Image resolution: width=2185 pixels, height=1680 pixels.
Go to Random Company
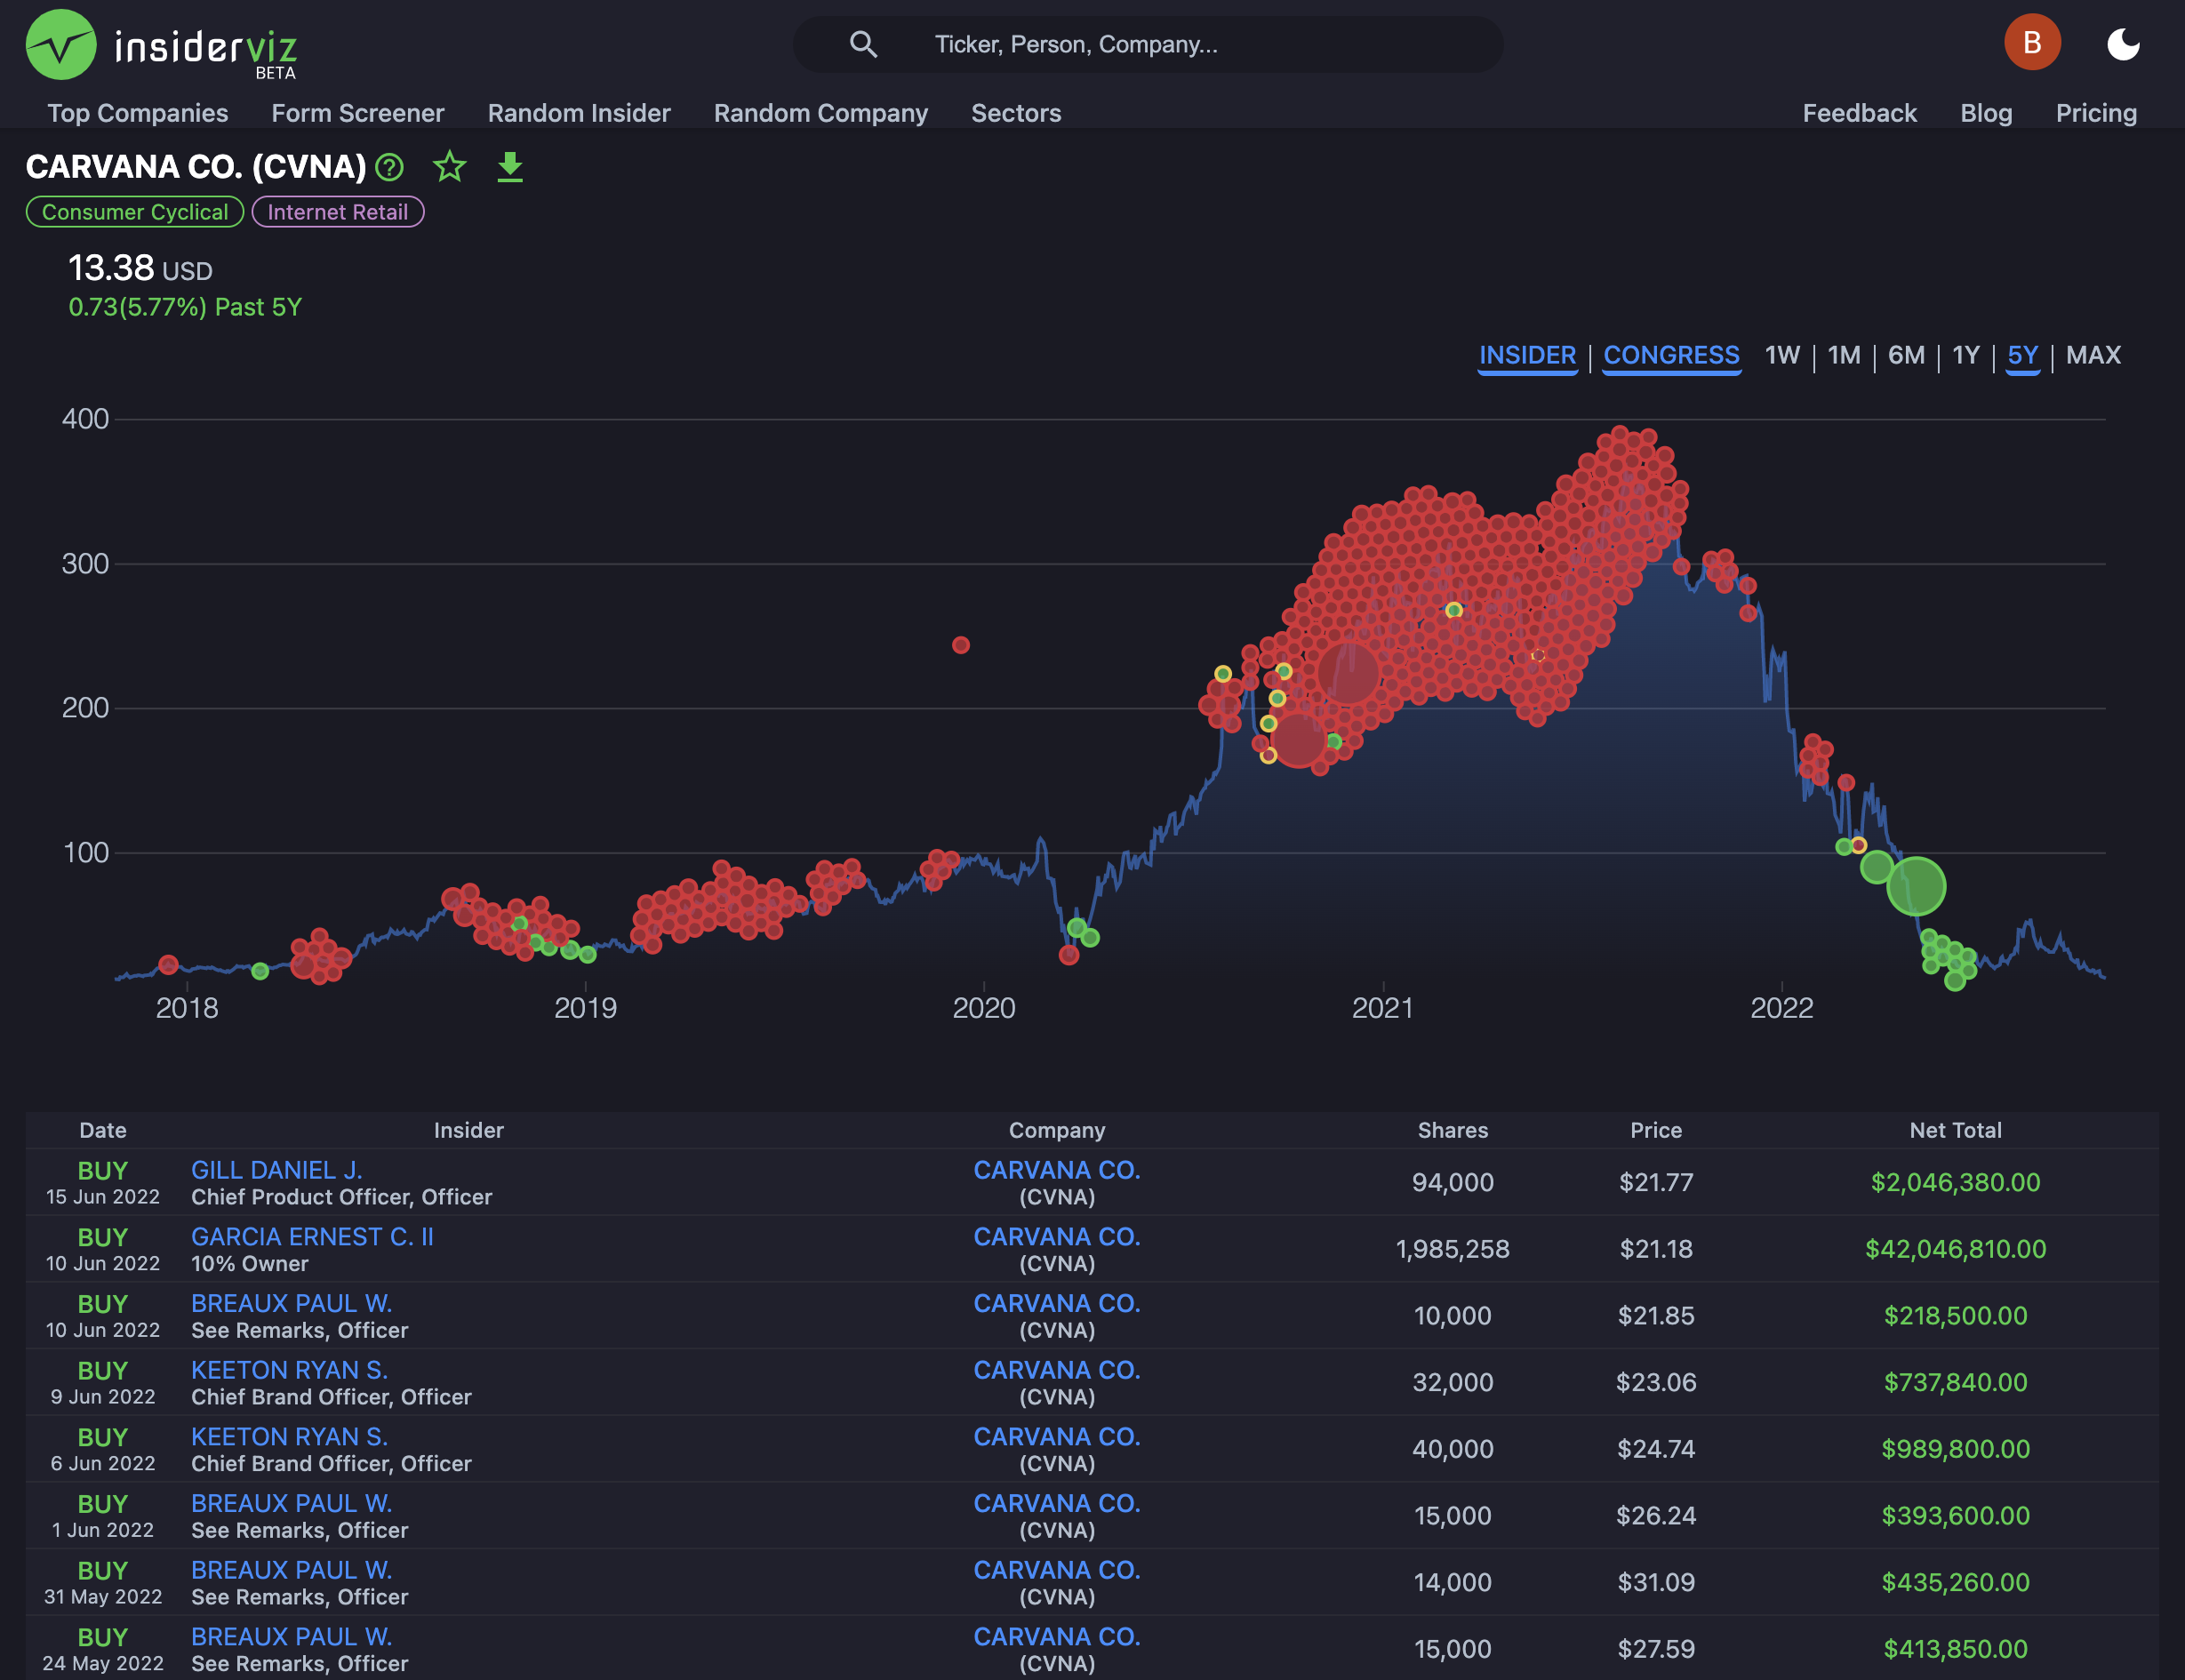point(821,113)
